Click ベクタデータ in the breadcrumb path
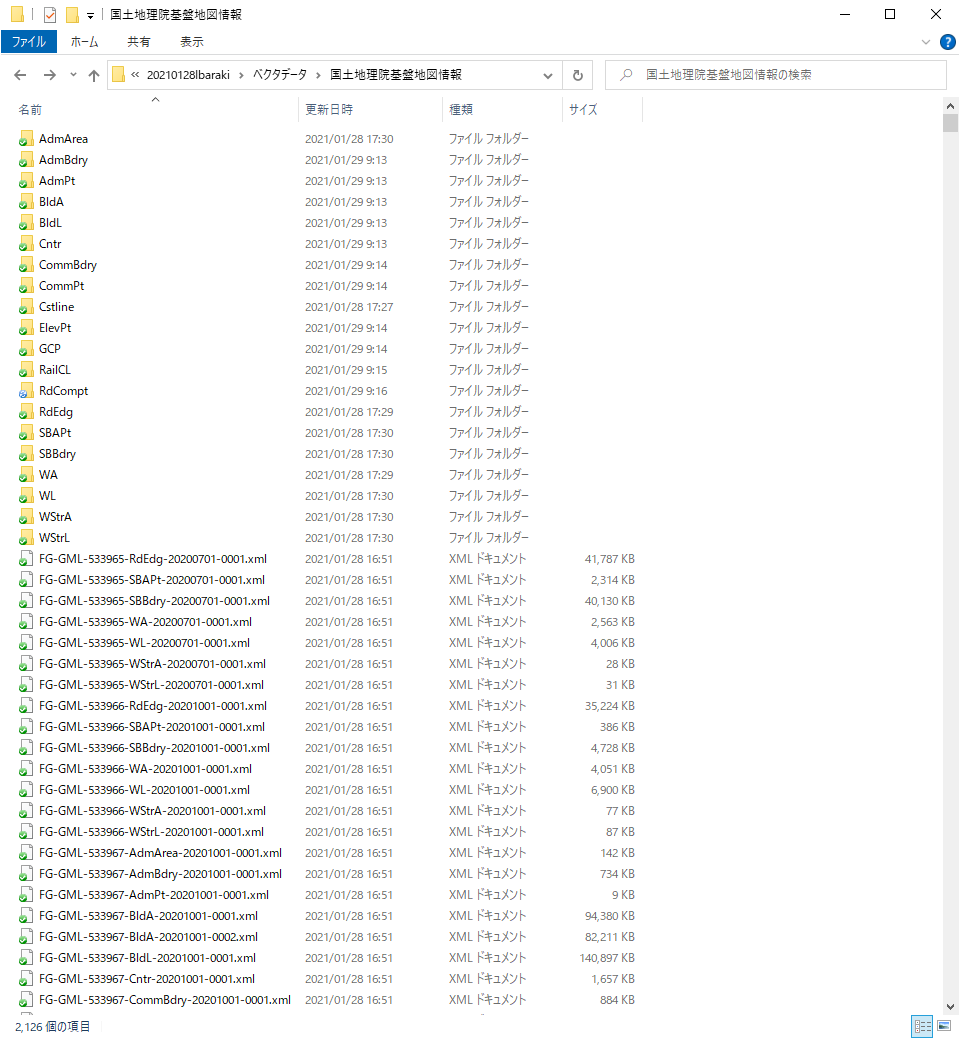The width and height of the screenshot is (960, 1038). 279,75
